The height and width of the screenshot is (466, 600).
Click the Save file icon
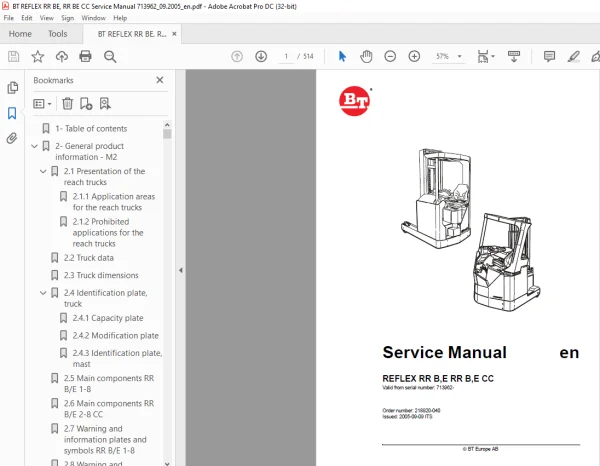[x=13, y=57]
